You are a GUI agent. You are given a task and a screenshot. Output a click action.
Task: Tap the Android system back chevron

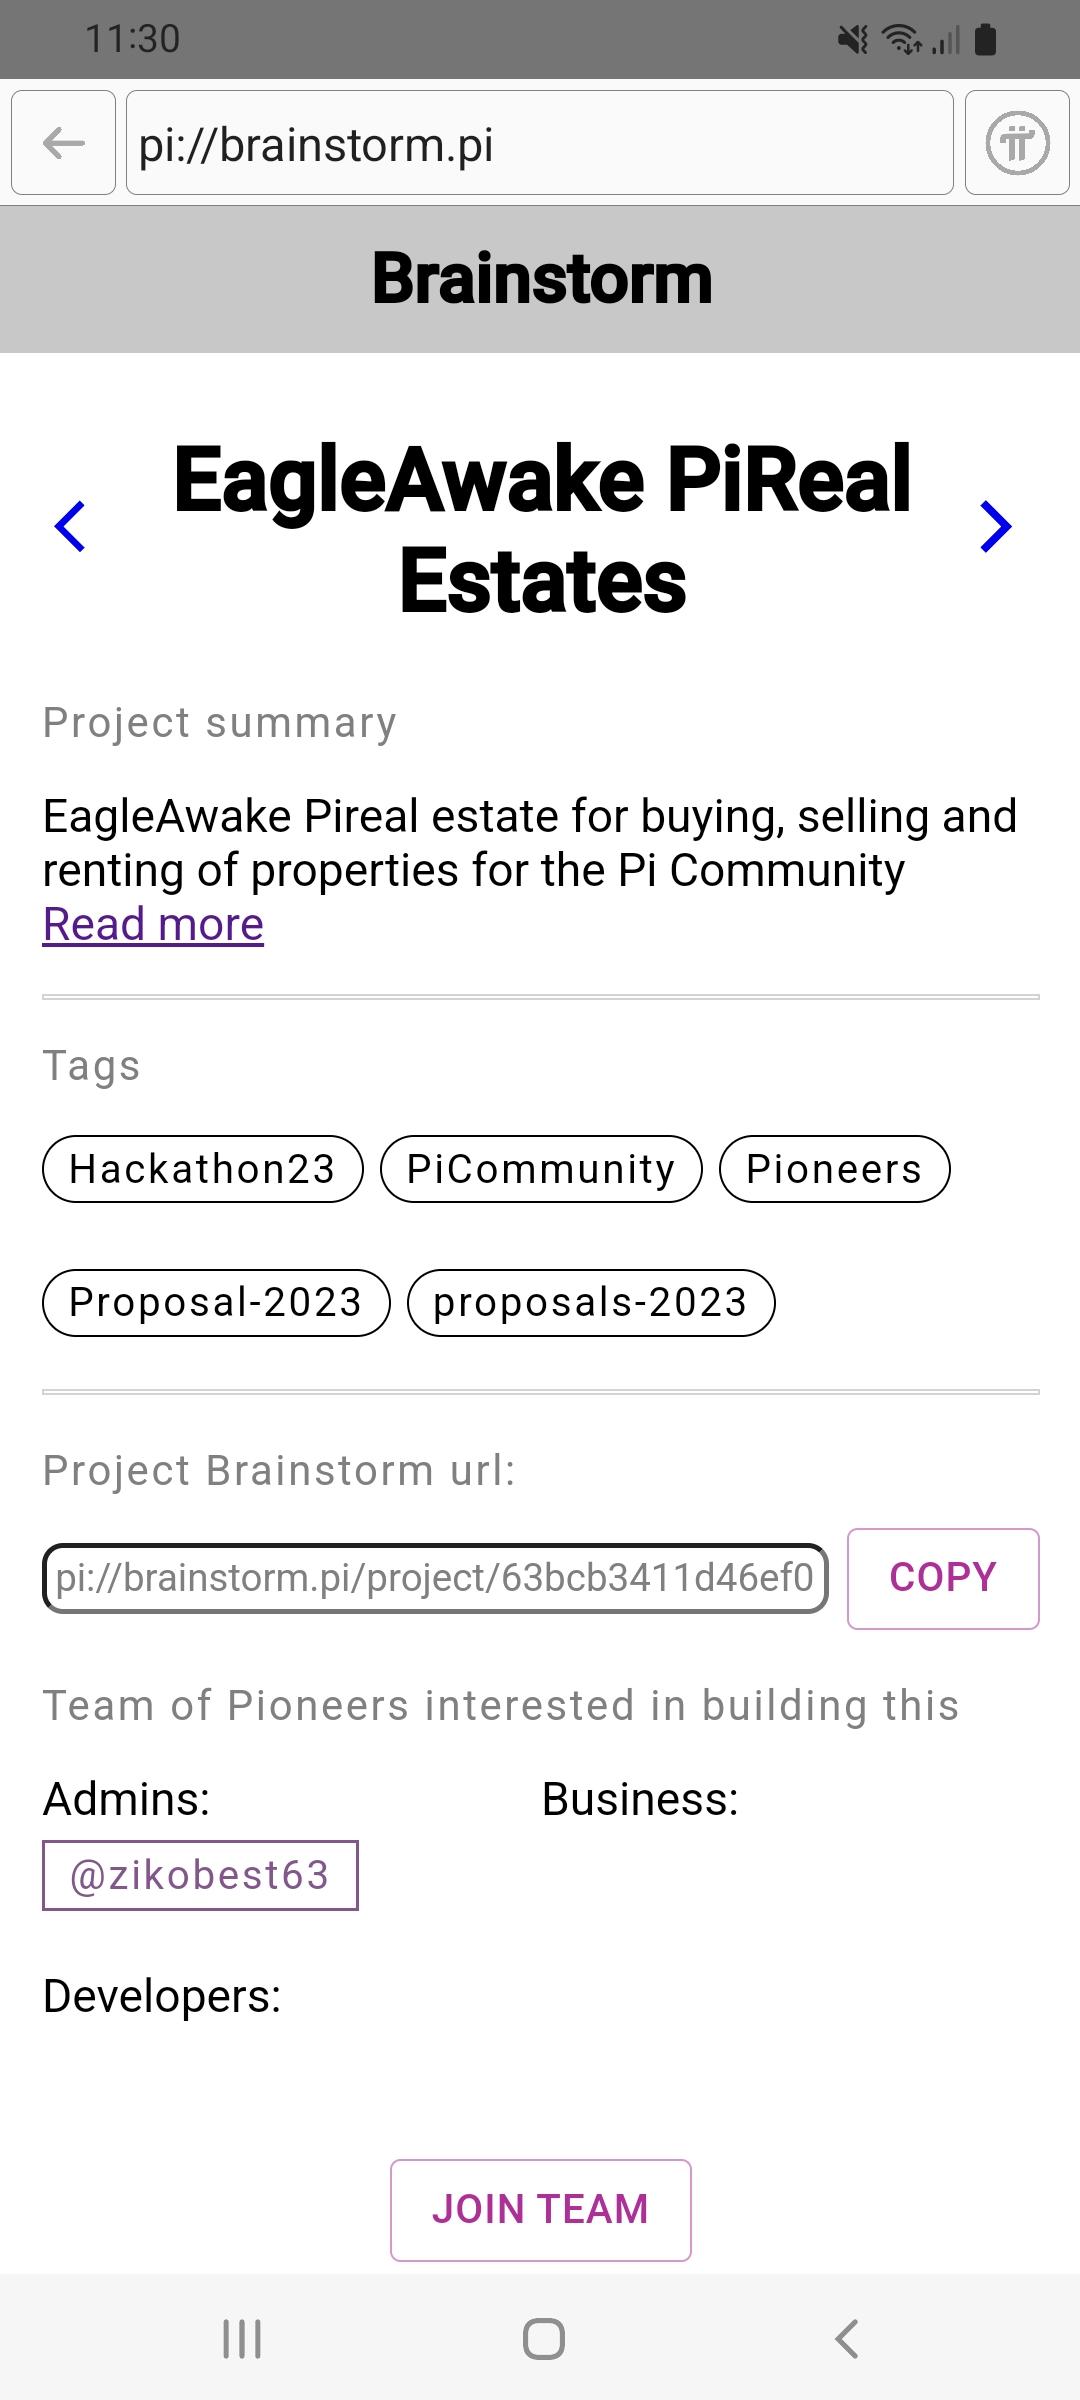[846, 2339]
